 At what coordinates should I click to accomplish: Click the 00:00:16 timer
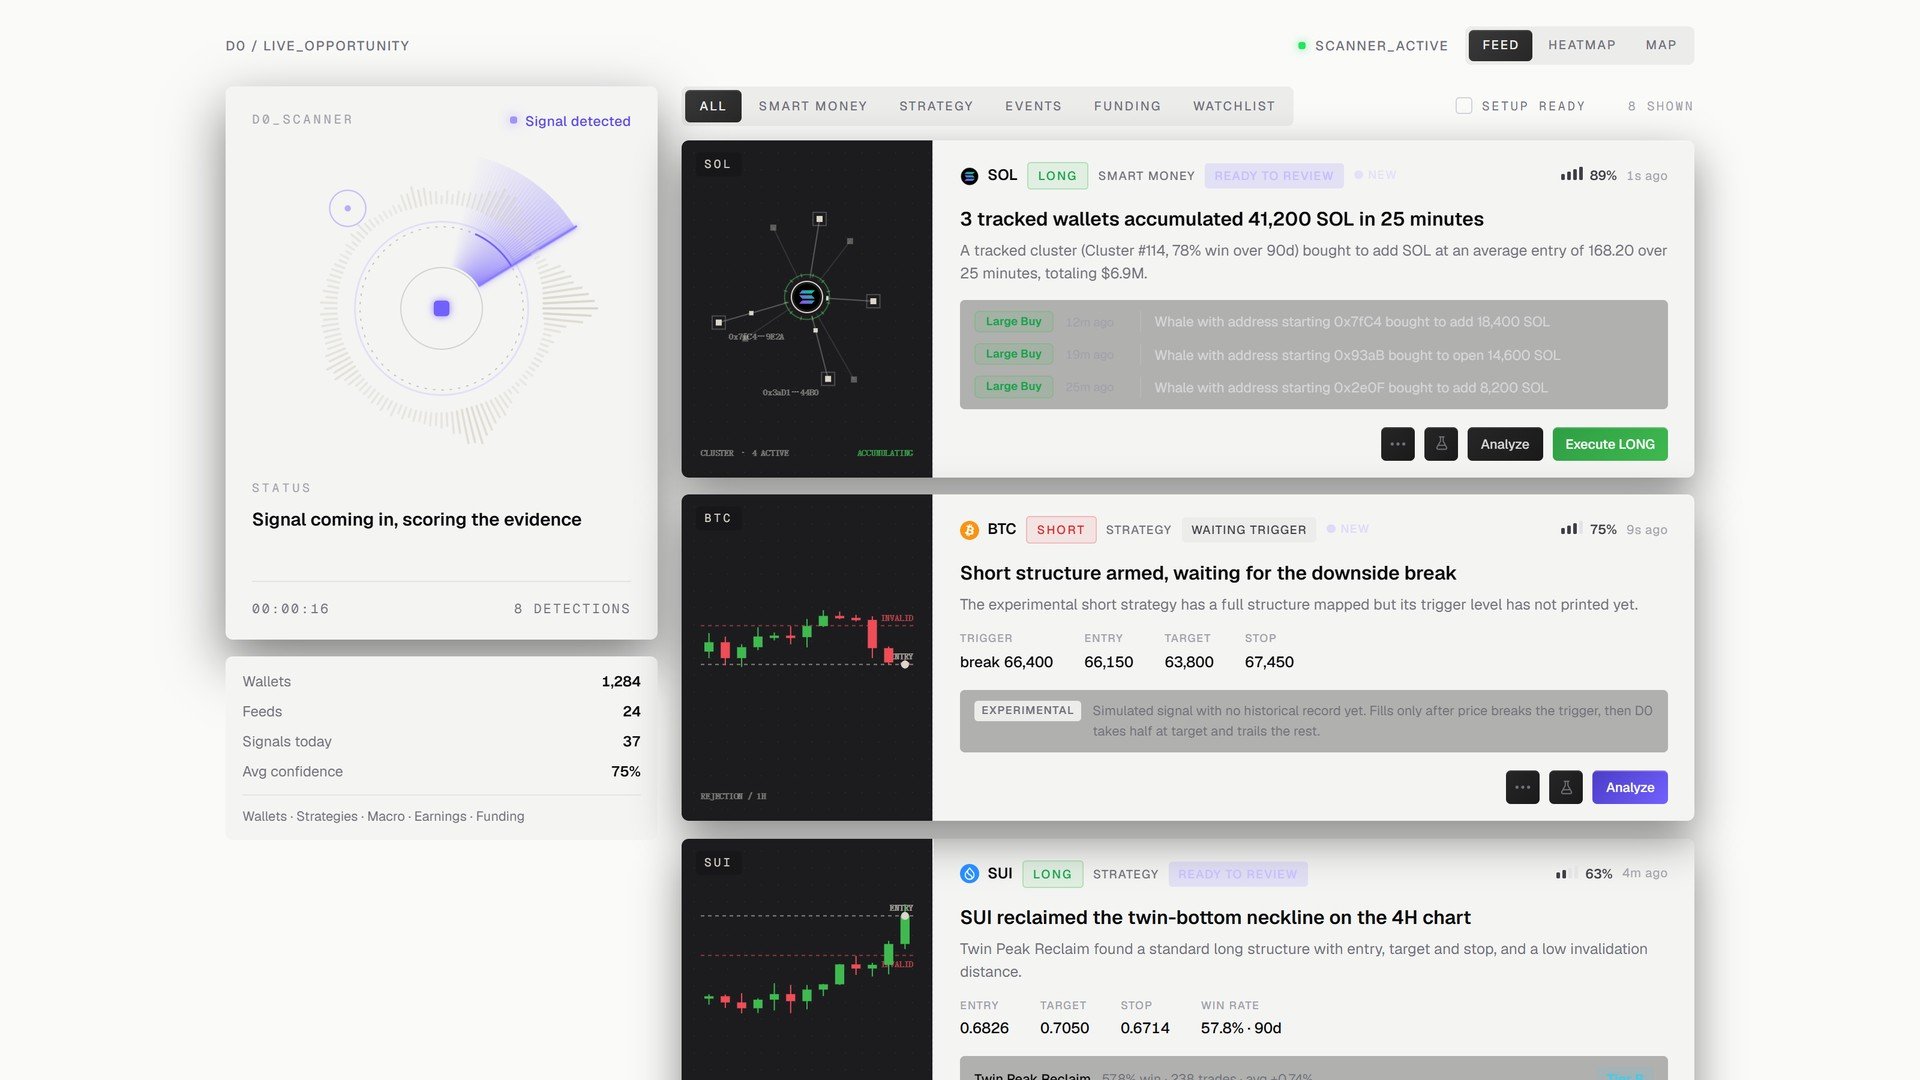click(290, 609)
